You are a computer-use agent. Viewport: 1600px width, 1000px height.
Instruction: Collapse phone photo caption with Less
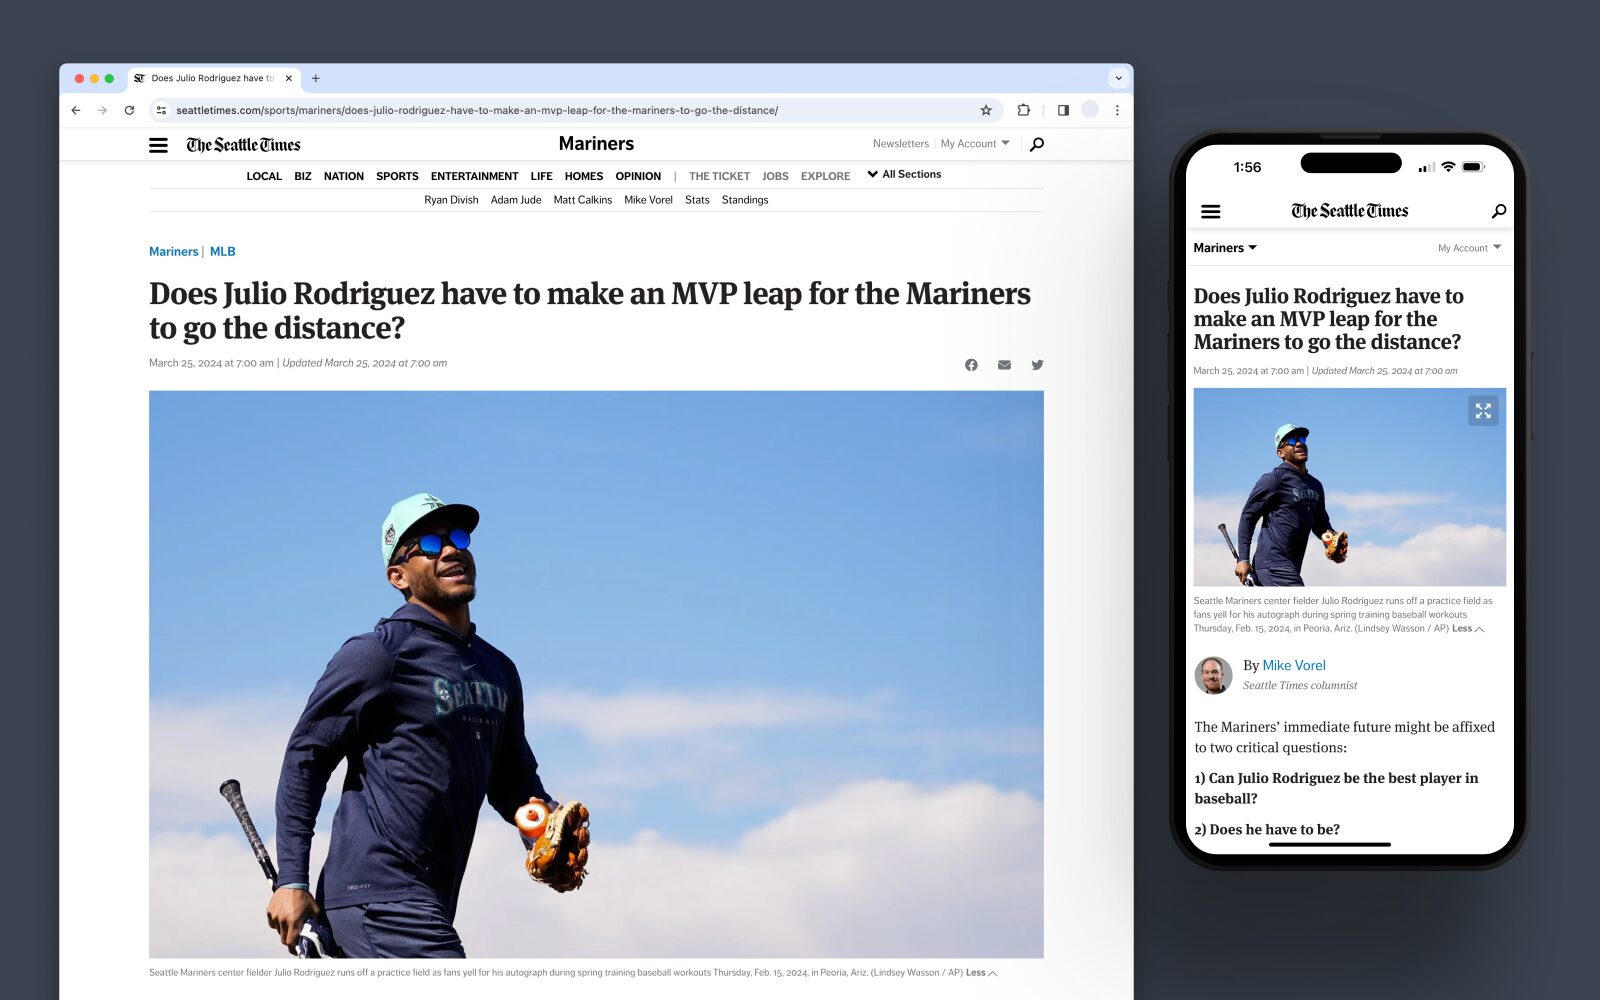tap(1468, 629)
